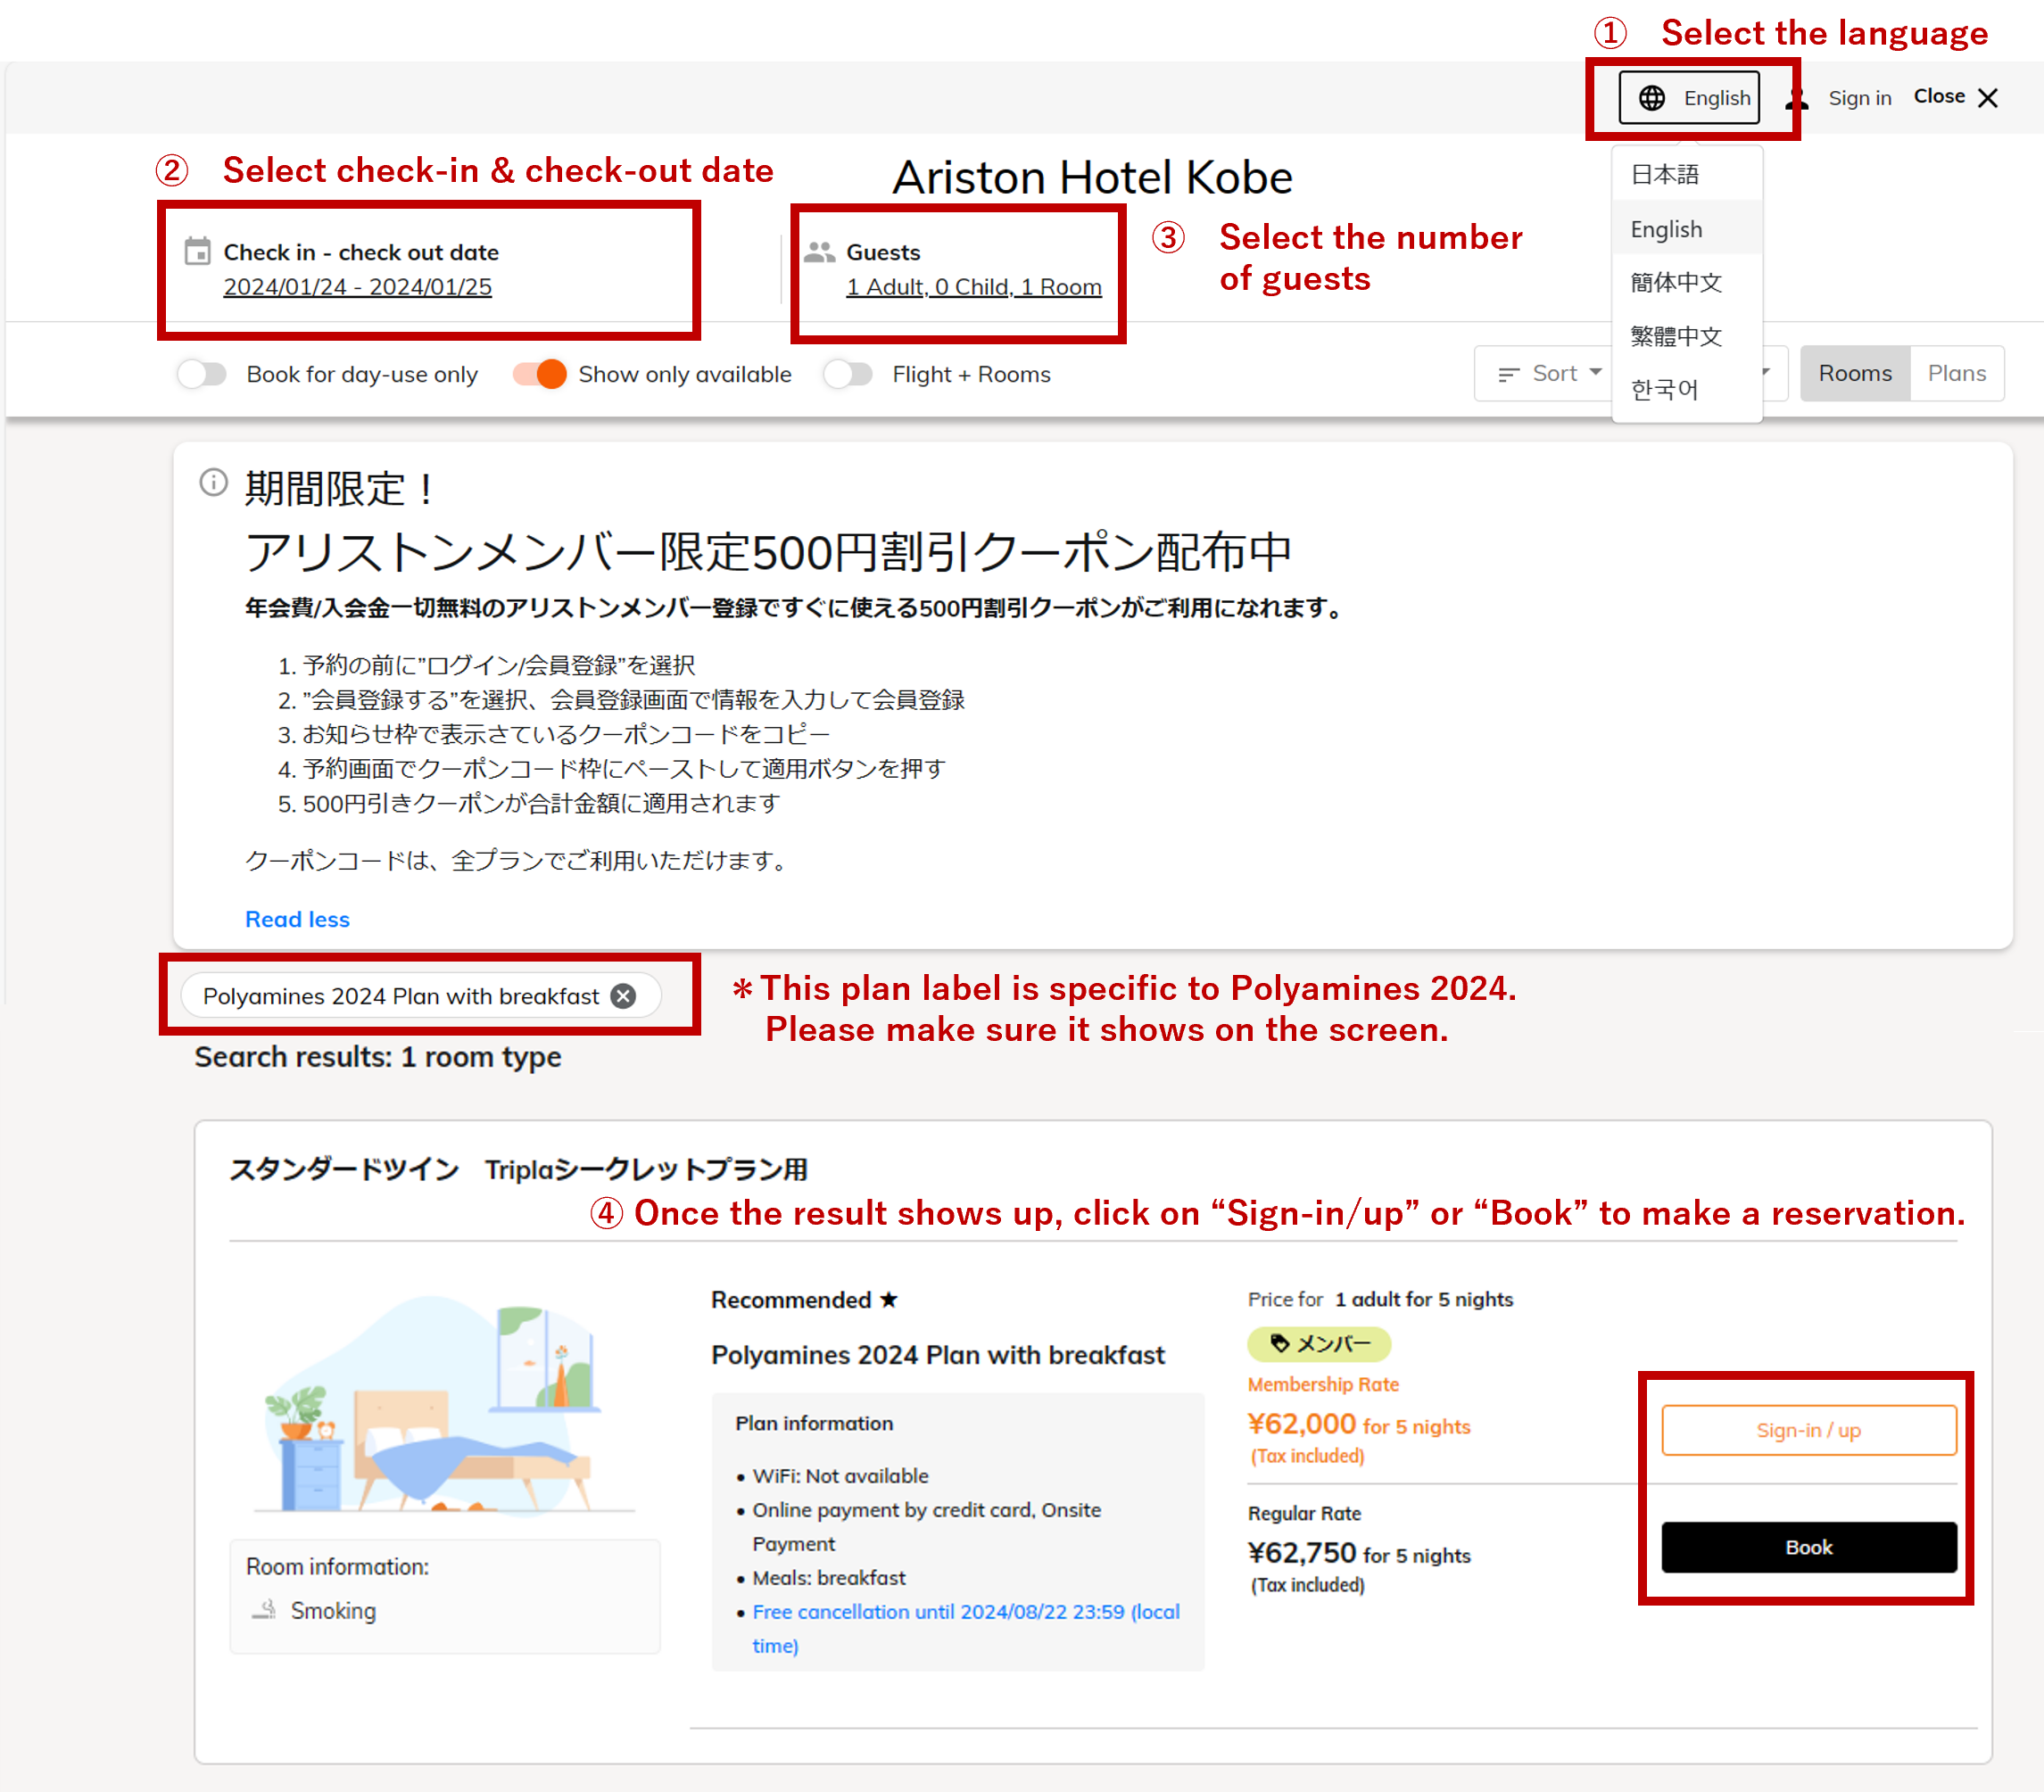Click the Ariston Hotel Kobe heading
This screenshot has height=1792, width=2044.
[x=1092, y=178]
